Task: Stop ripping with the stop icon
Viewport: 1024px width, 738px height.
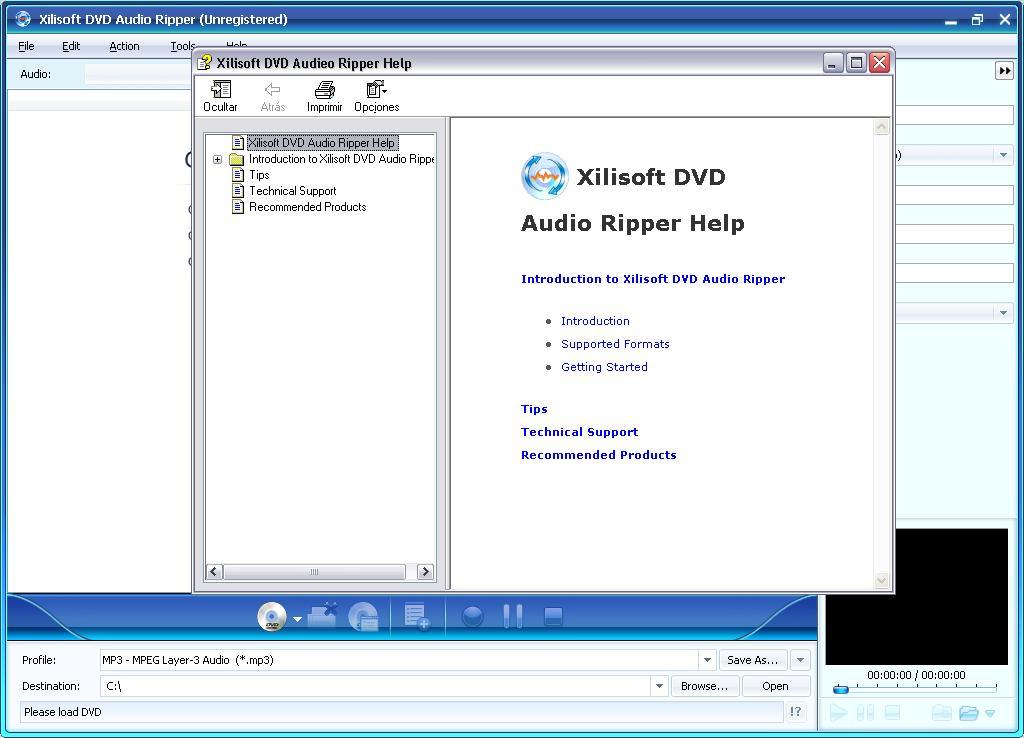Action: coord(553,617)
